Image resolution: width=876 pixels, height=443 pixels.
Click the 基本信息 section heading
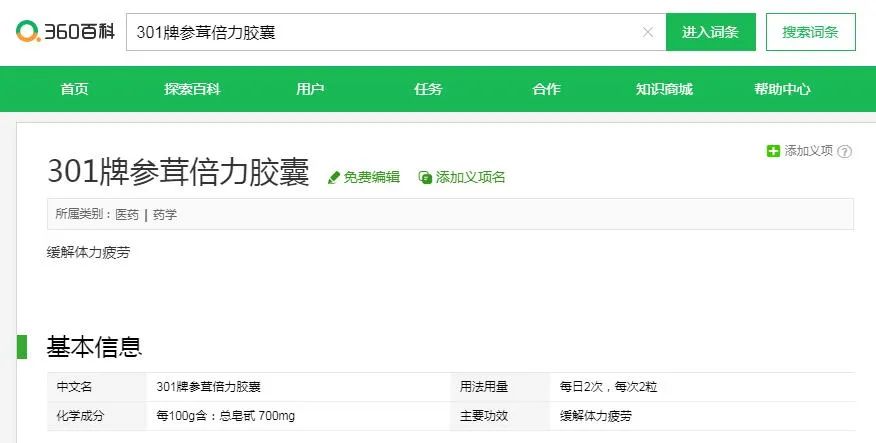click(x=94, y=347)
